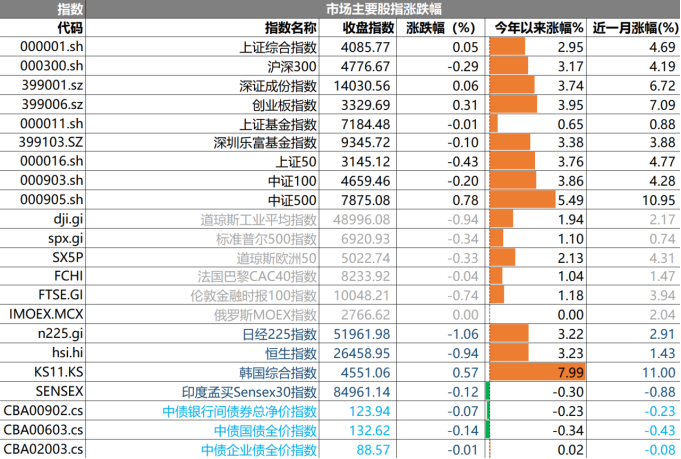The image size is (681, 459).
Task: Click the 中债企业债全价指数 blue text
Action: click(x=258, y=449)
